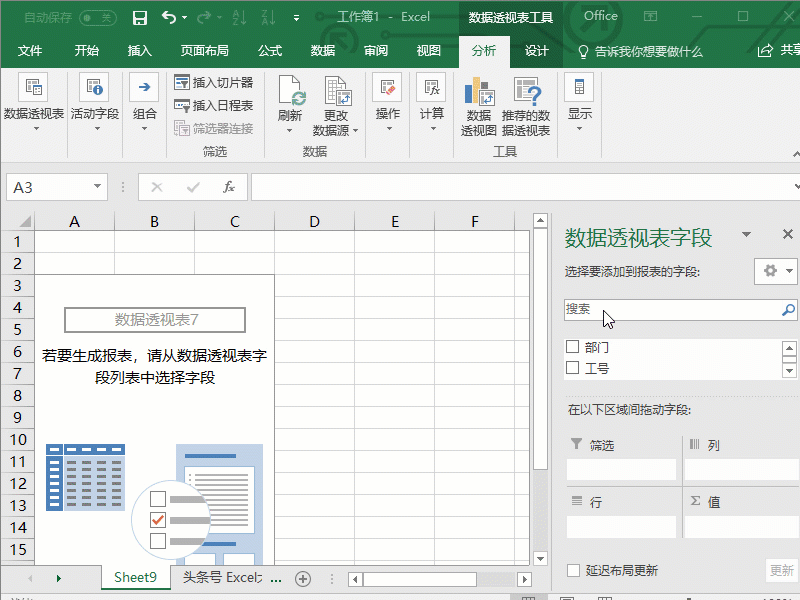
Task: Check the 工号 field checkbox
Action: click(x=572, y=367)
